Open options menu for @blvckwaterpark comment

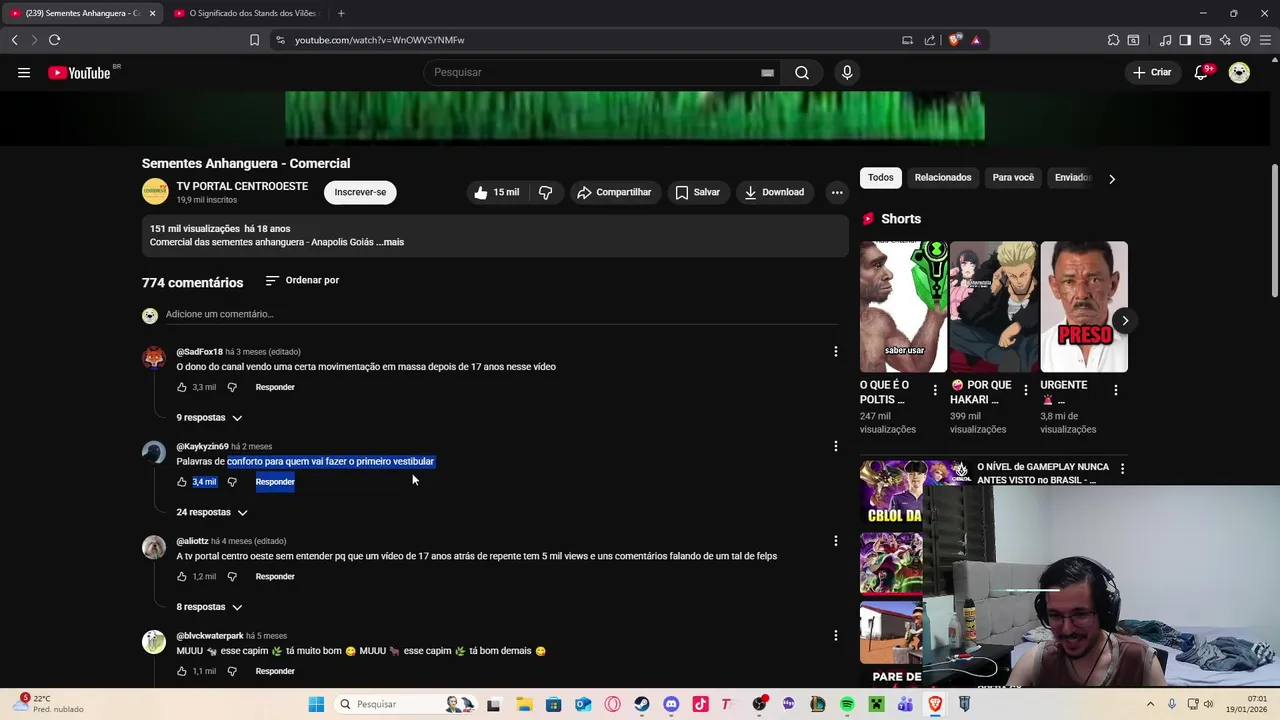coord(836,635)
